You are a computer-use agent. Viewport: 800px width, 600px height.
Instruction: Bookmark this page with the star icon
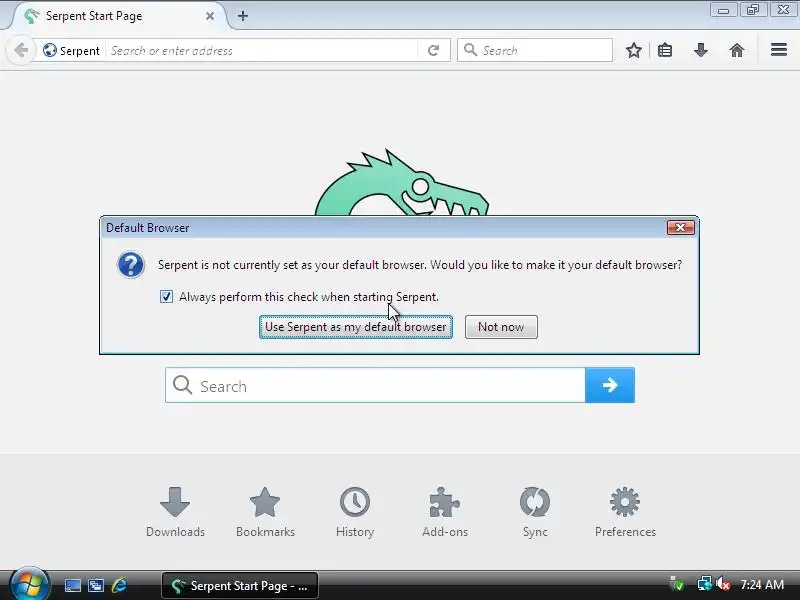coord(634,50)
